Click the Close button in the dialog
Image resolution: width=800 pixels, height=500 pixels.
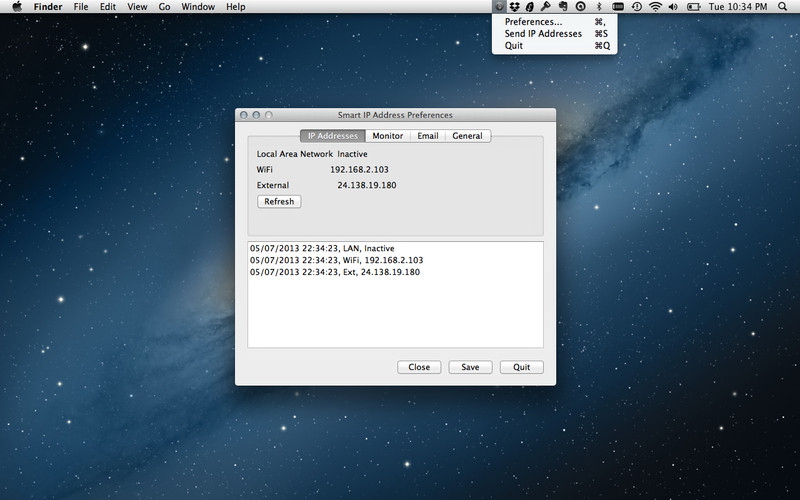pyautogui.click(x=419, y=367)
